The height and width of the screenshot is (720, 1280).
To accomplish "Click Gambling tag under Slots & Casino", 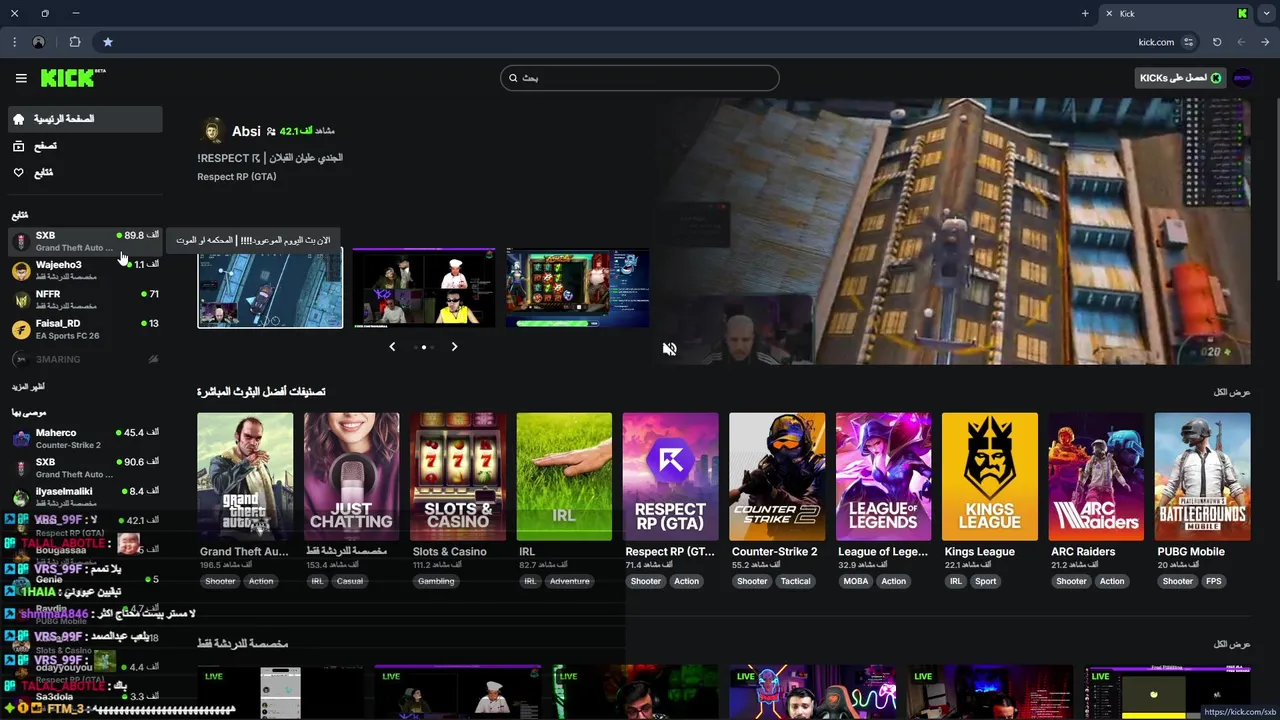I will (x=436, y=581).
